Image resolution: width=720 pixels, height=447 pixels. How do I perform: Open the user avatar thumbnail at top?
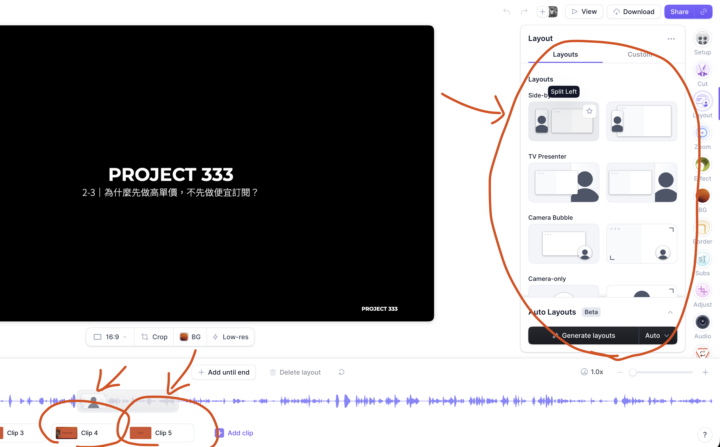point(553,11)
